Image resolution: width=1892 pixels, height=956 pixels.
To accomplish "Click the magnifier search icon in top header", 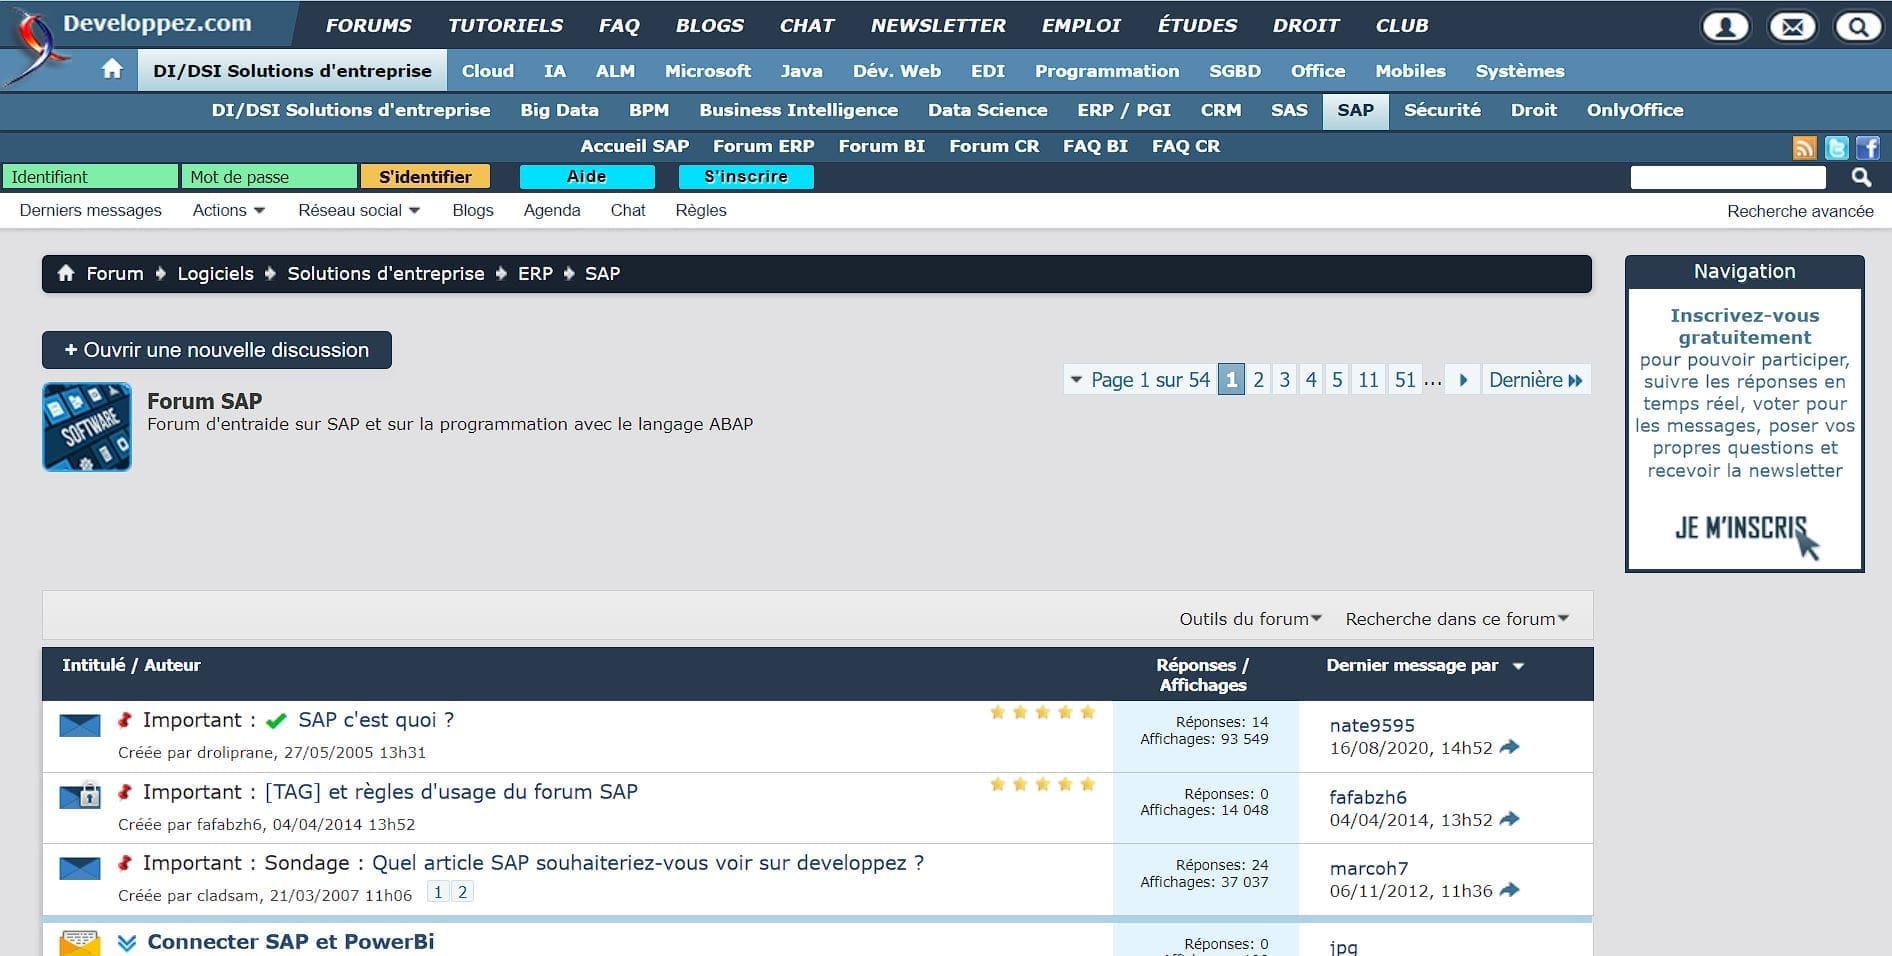I will [x=1858, y=26].
